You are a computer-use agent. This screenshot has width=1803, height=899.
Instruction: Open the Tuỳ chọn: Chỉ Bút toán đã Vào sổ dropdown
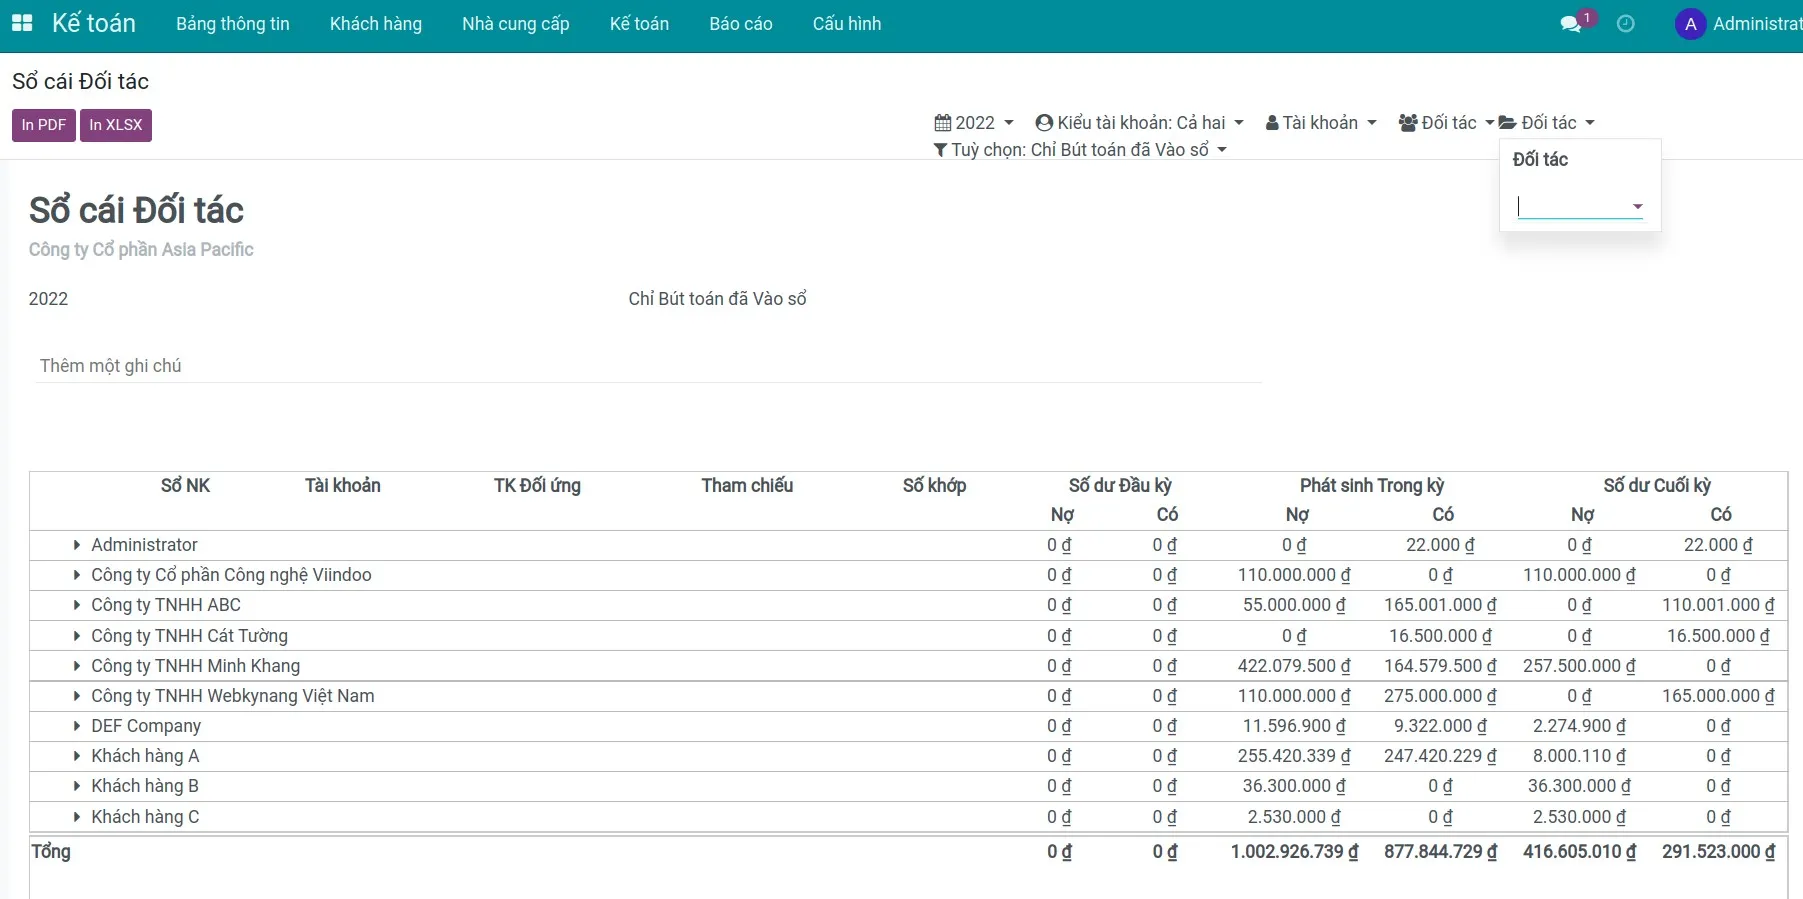pyautogui.click(x=1080, y=150)
